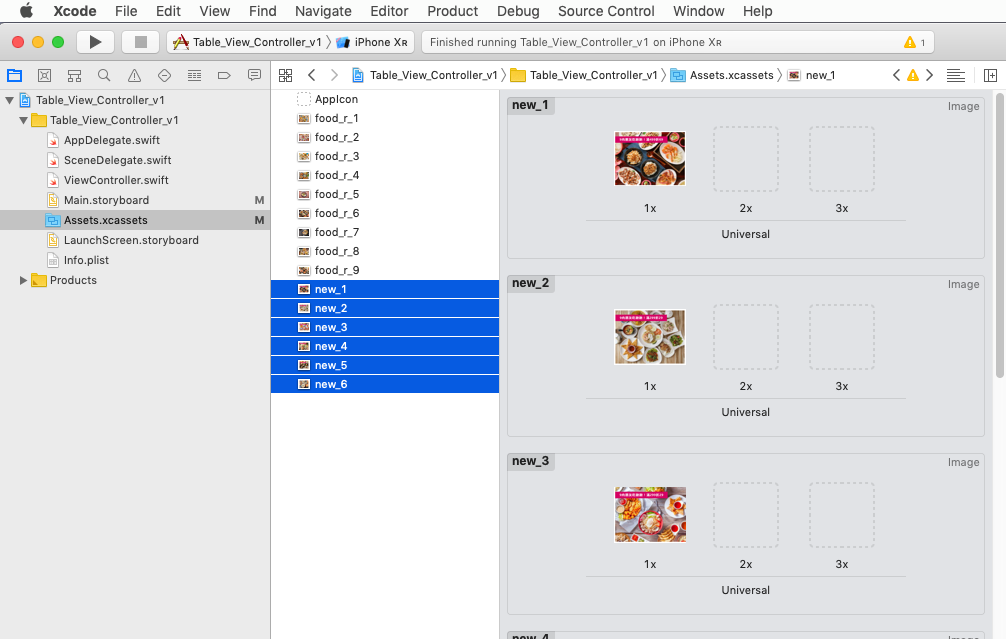Click the empty 2x slot of new_1

746,158
